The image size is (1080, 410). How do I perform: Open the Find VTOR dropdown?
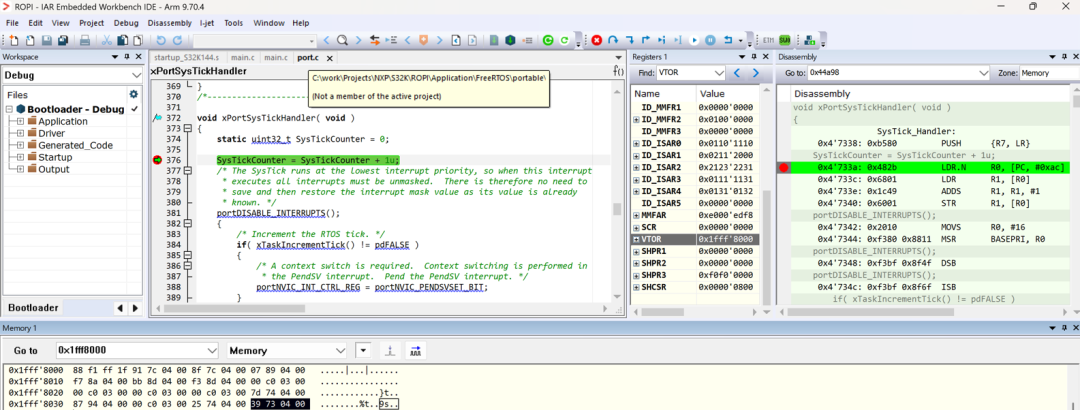click(720, 72)
